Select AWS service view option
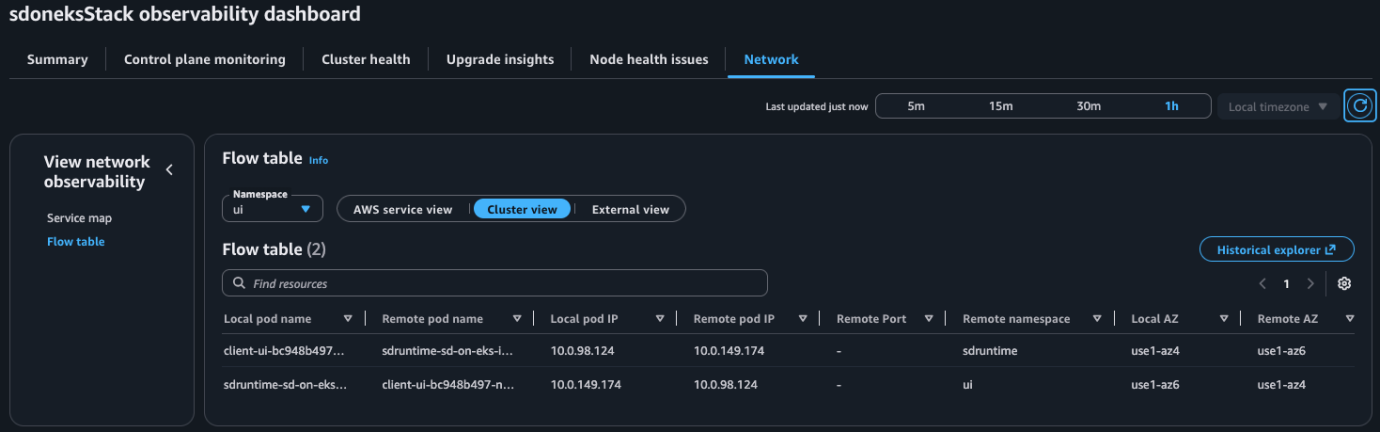This screenshot has height=432, width=1380. coord(403,209)
